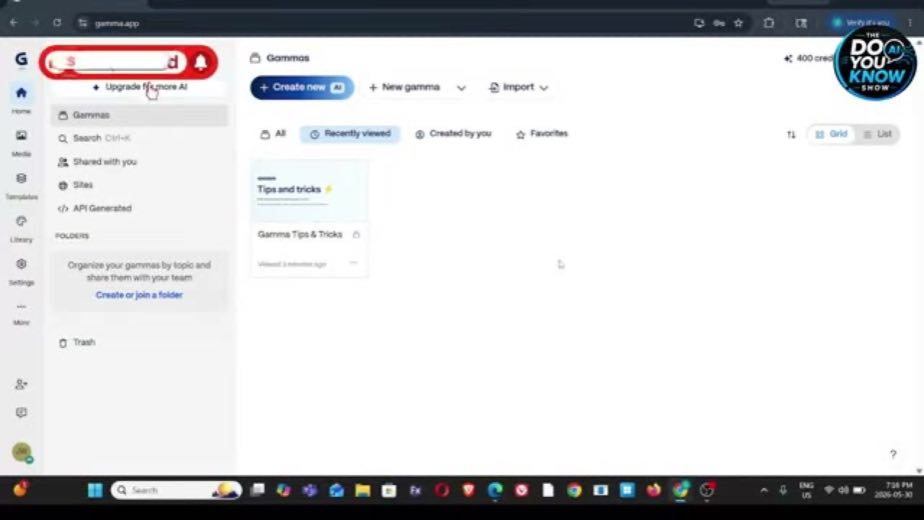Select the Recently viewed tab
Viewport: 924px width, 520px height.
(350, 134)
